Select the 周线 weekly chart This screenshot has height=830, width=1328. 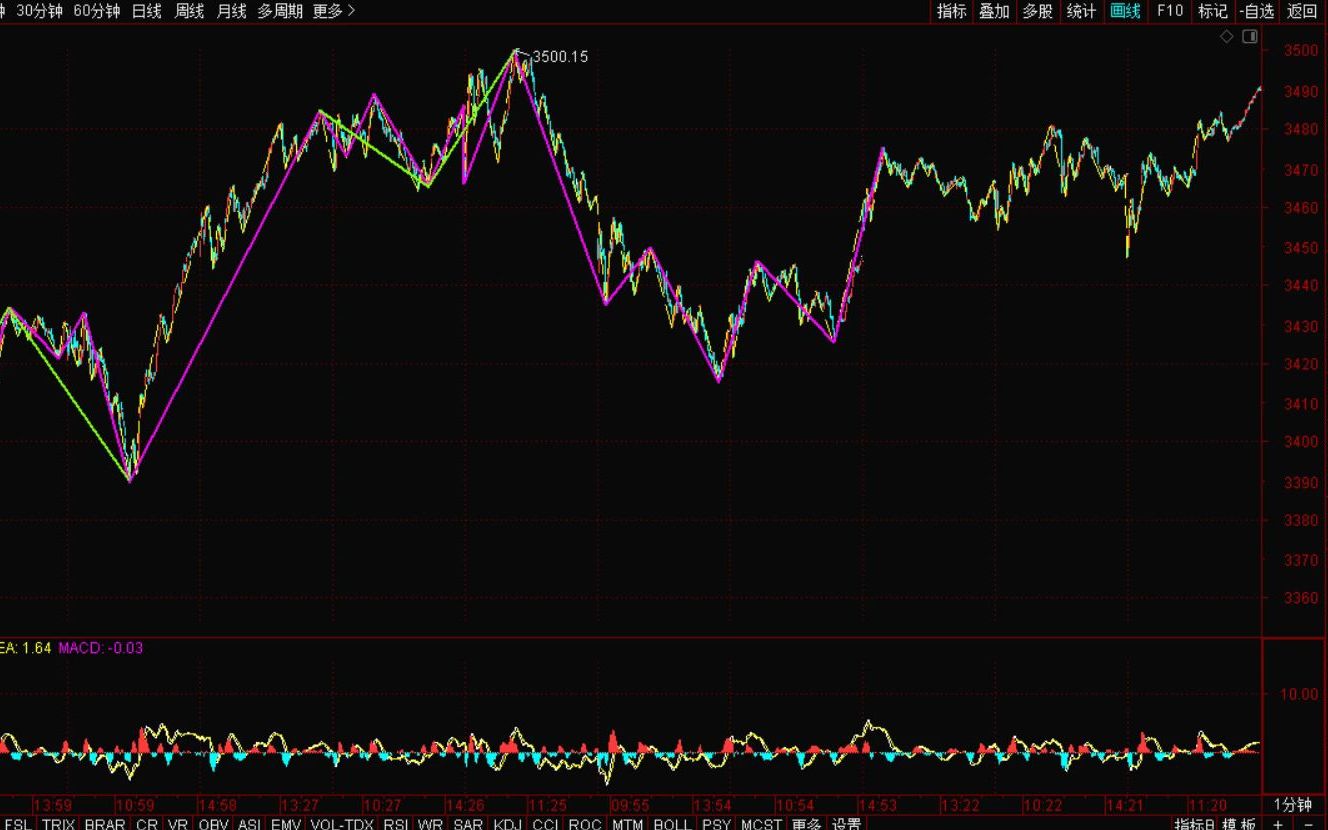coord(189,11)
